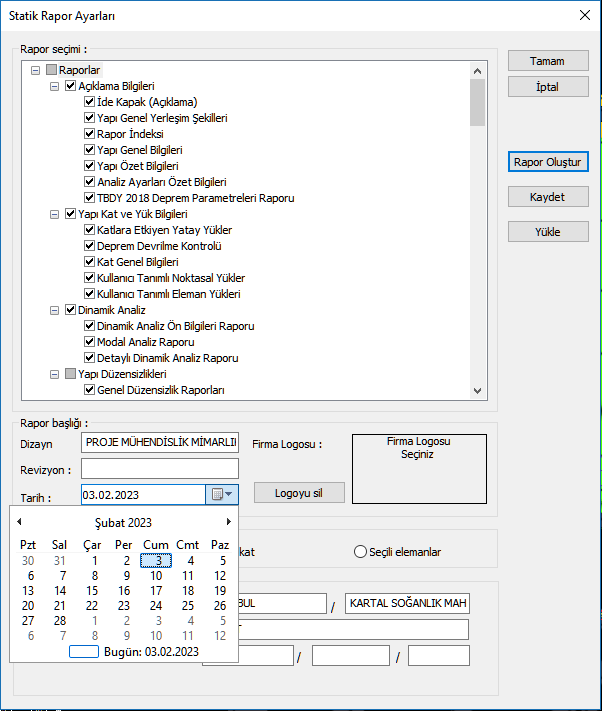This screenshot has width=602, height=711.
Task: Select day 23 in the calendar
Action: [124, 606]
